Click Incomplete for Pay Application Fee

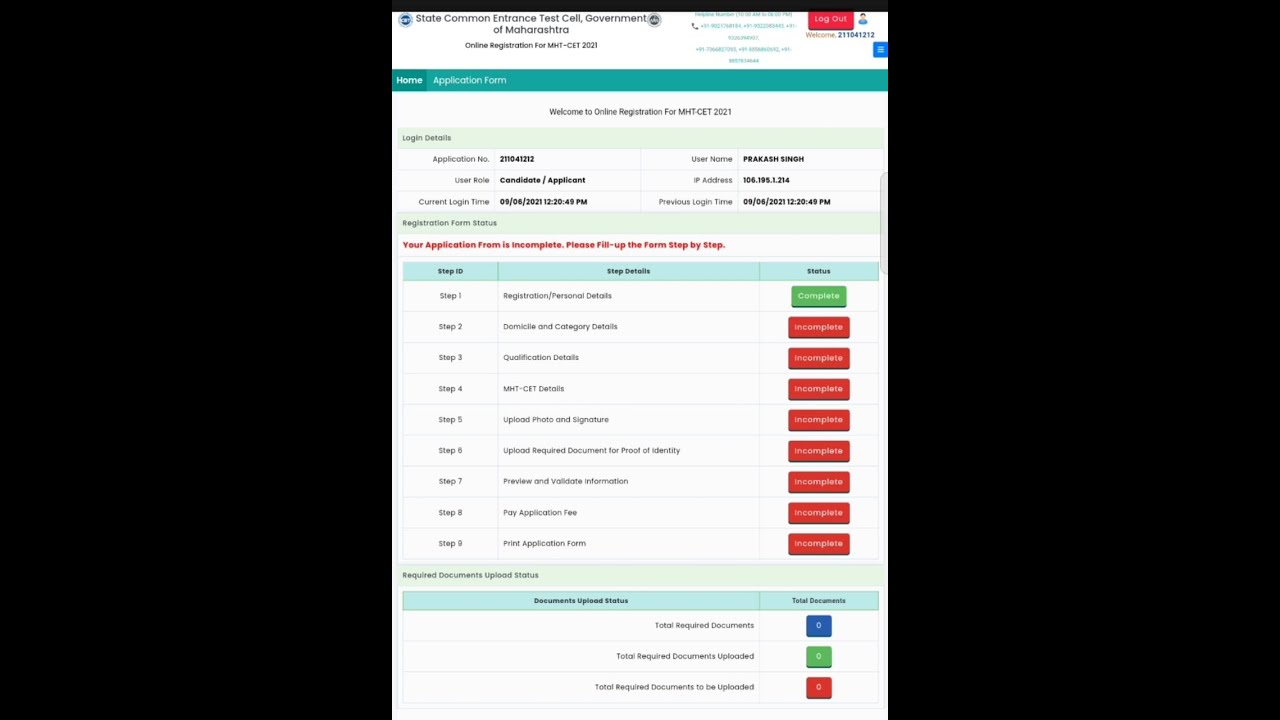coord(819,513)
